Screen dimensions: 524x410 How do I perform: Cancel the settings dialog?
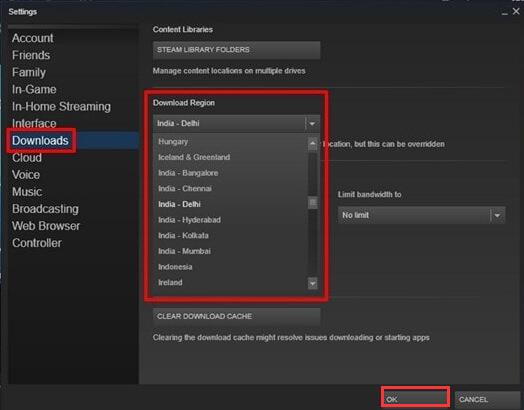click(488, 399)
